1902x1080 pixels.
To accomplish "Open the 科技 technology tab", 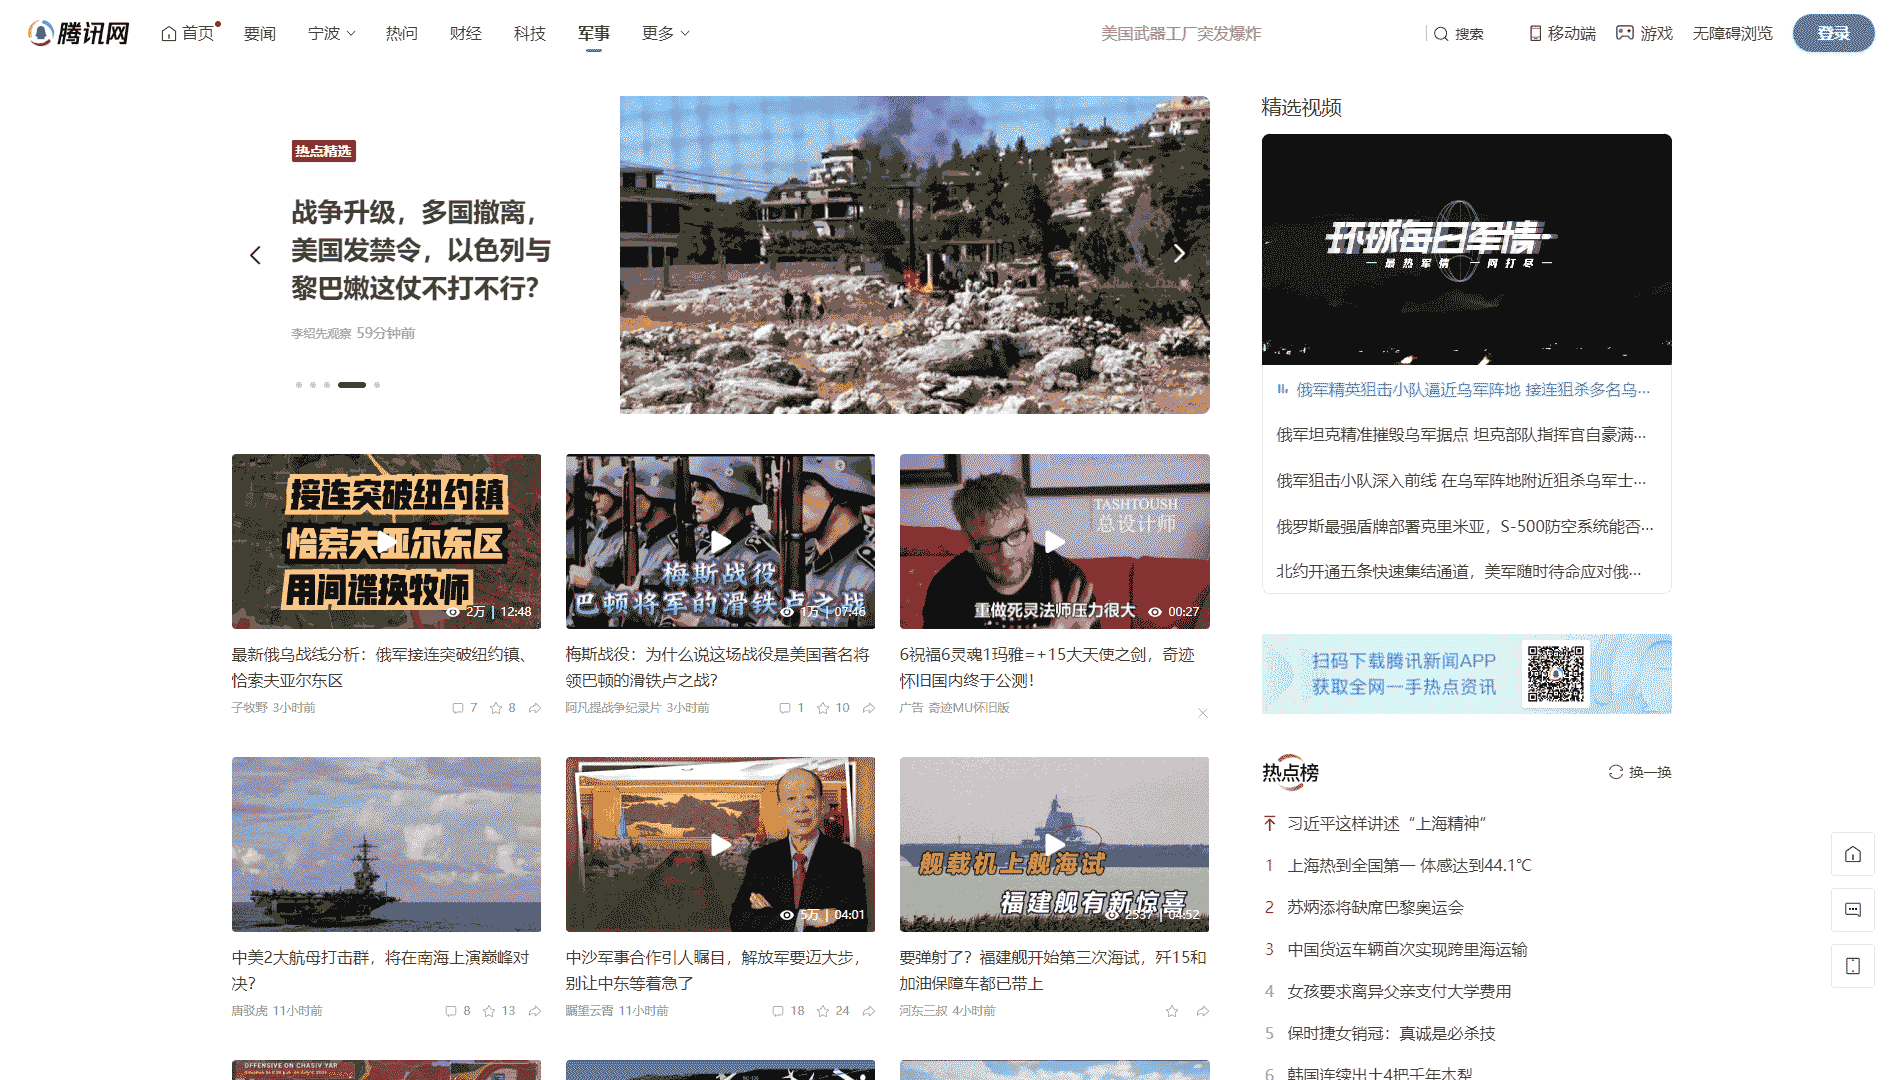I will (x=530, y=33).
